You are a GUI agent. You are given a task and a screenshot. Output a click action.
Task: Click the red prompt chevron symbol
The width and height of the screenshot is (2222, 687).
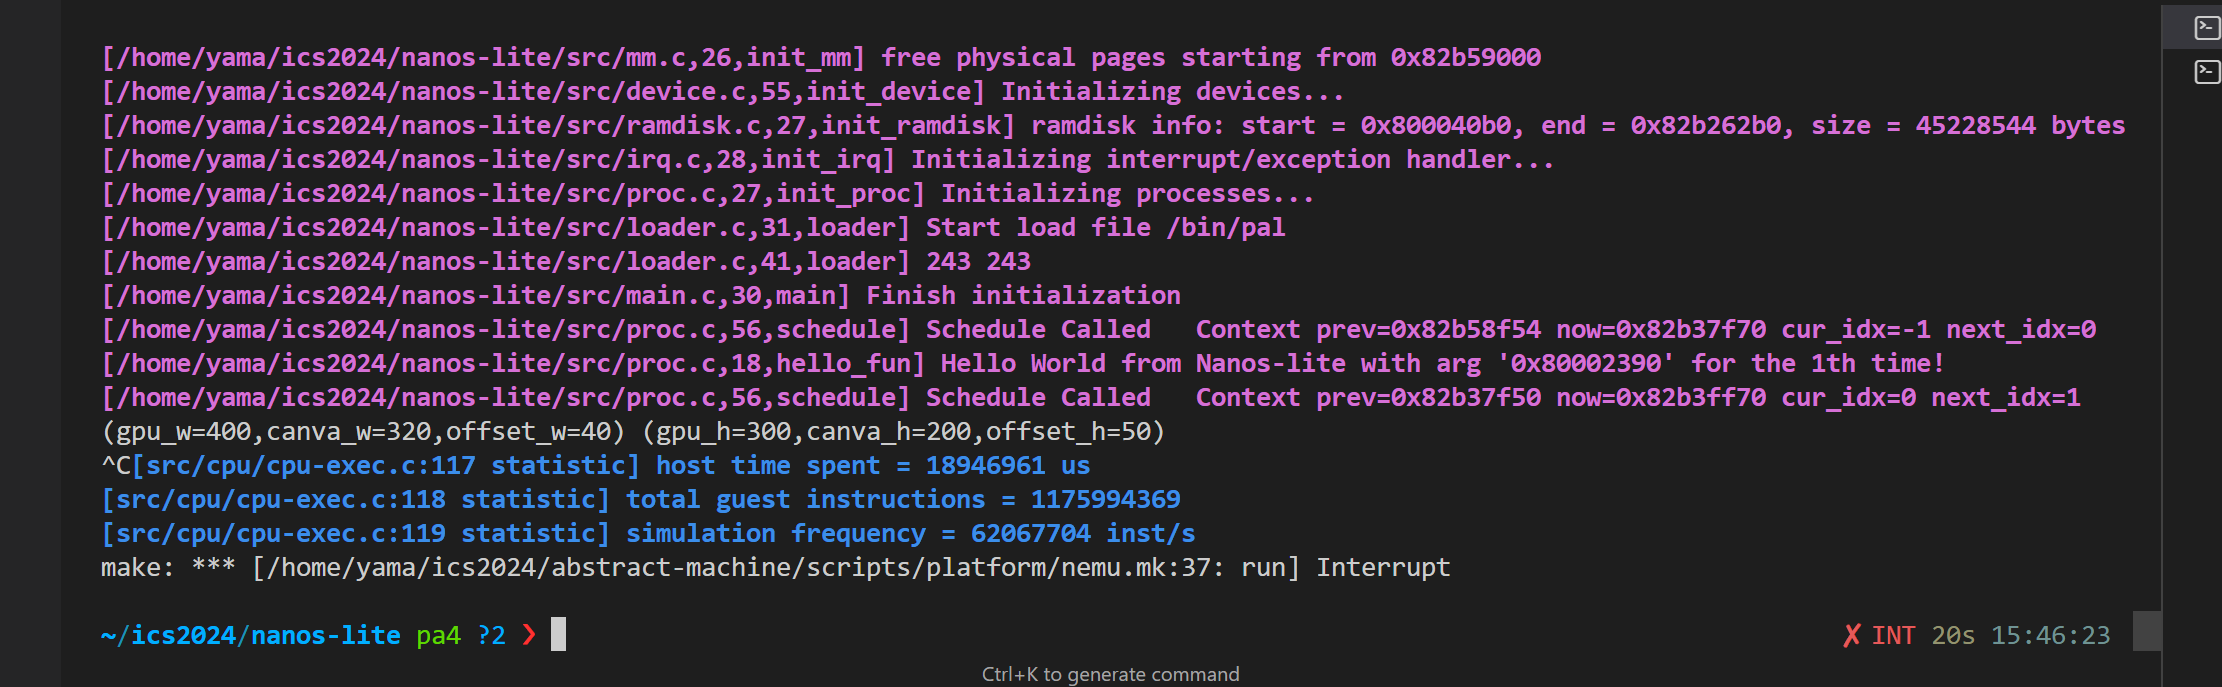pos(529,635)
